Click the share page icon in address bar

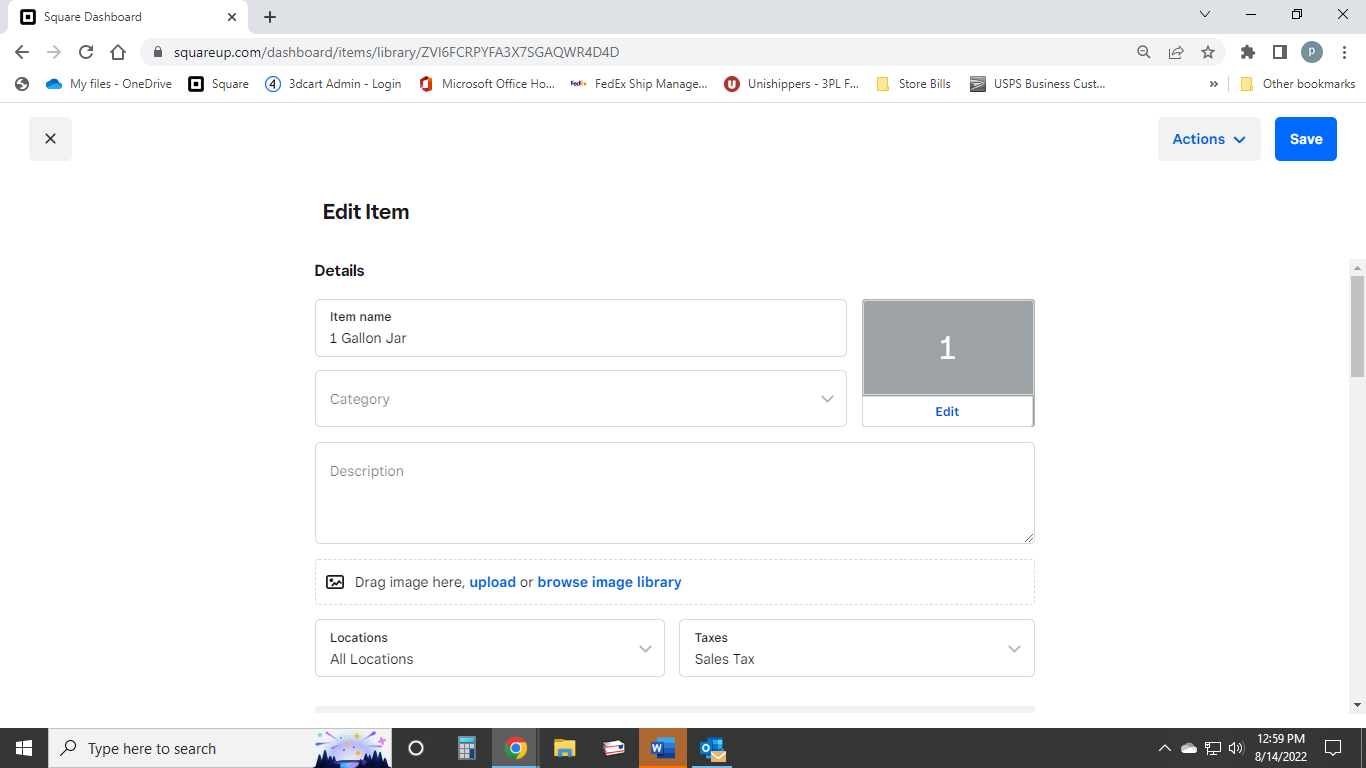[x=1176, y=52]
